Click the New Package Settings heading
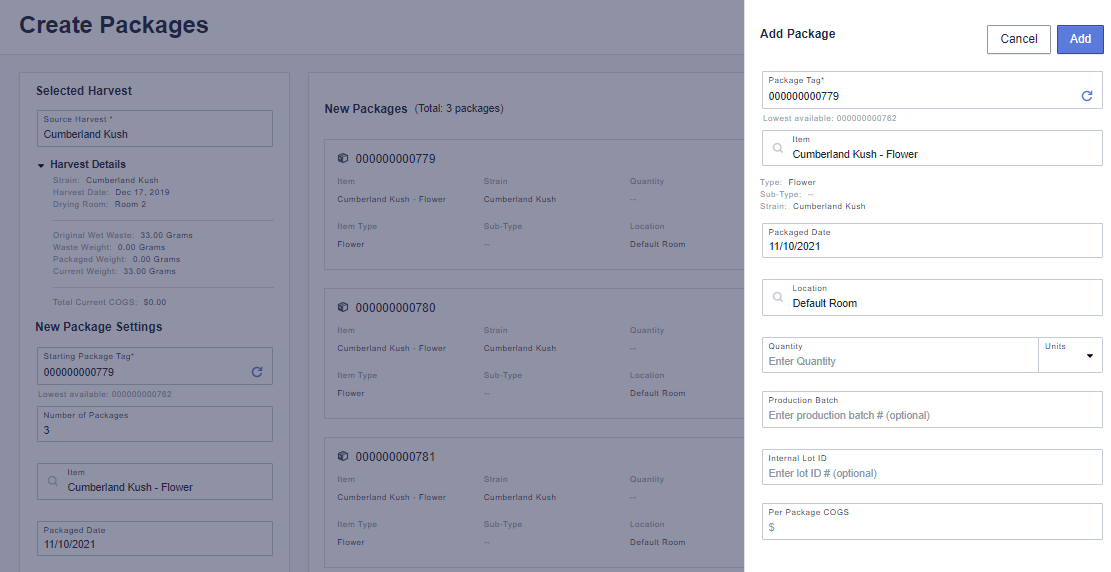 pyautogui.click(x=98, y=327)
